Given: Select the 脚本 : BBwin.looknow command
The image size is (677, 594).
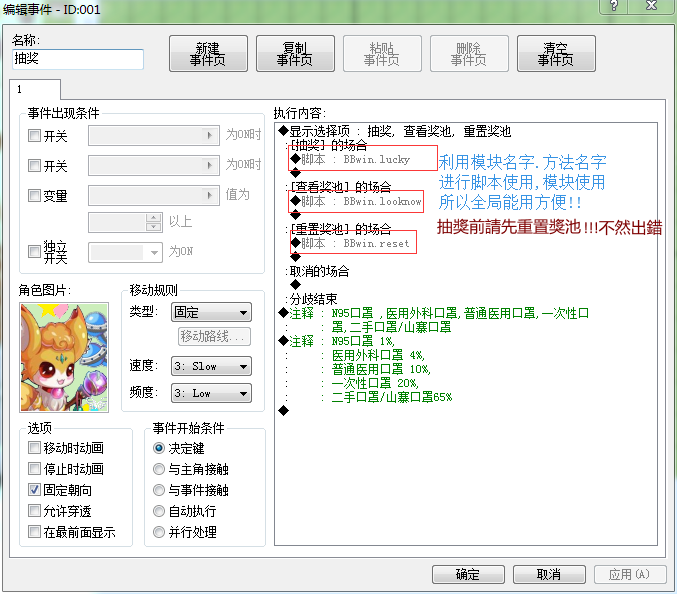Looking at the screenshot, I should (356, 201).
